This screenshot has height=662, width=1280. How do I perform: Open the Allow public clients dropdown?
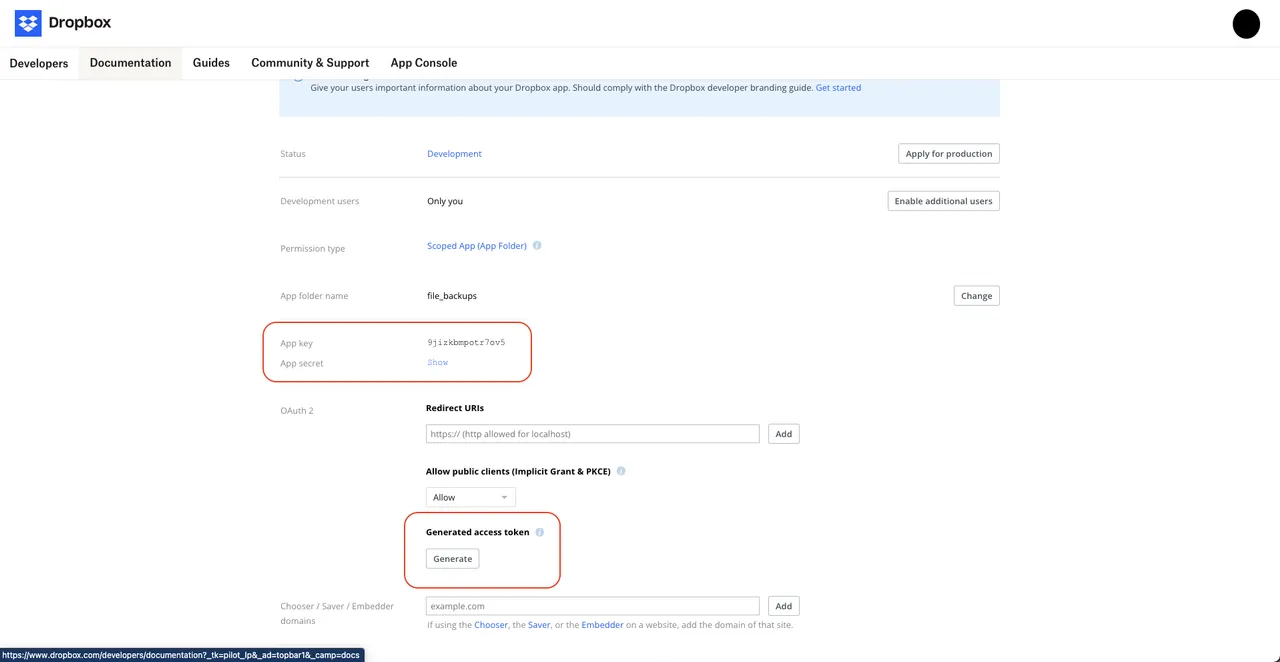pos(471,497)
